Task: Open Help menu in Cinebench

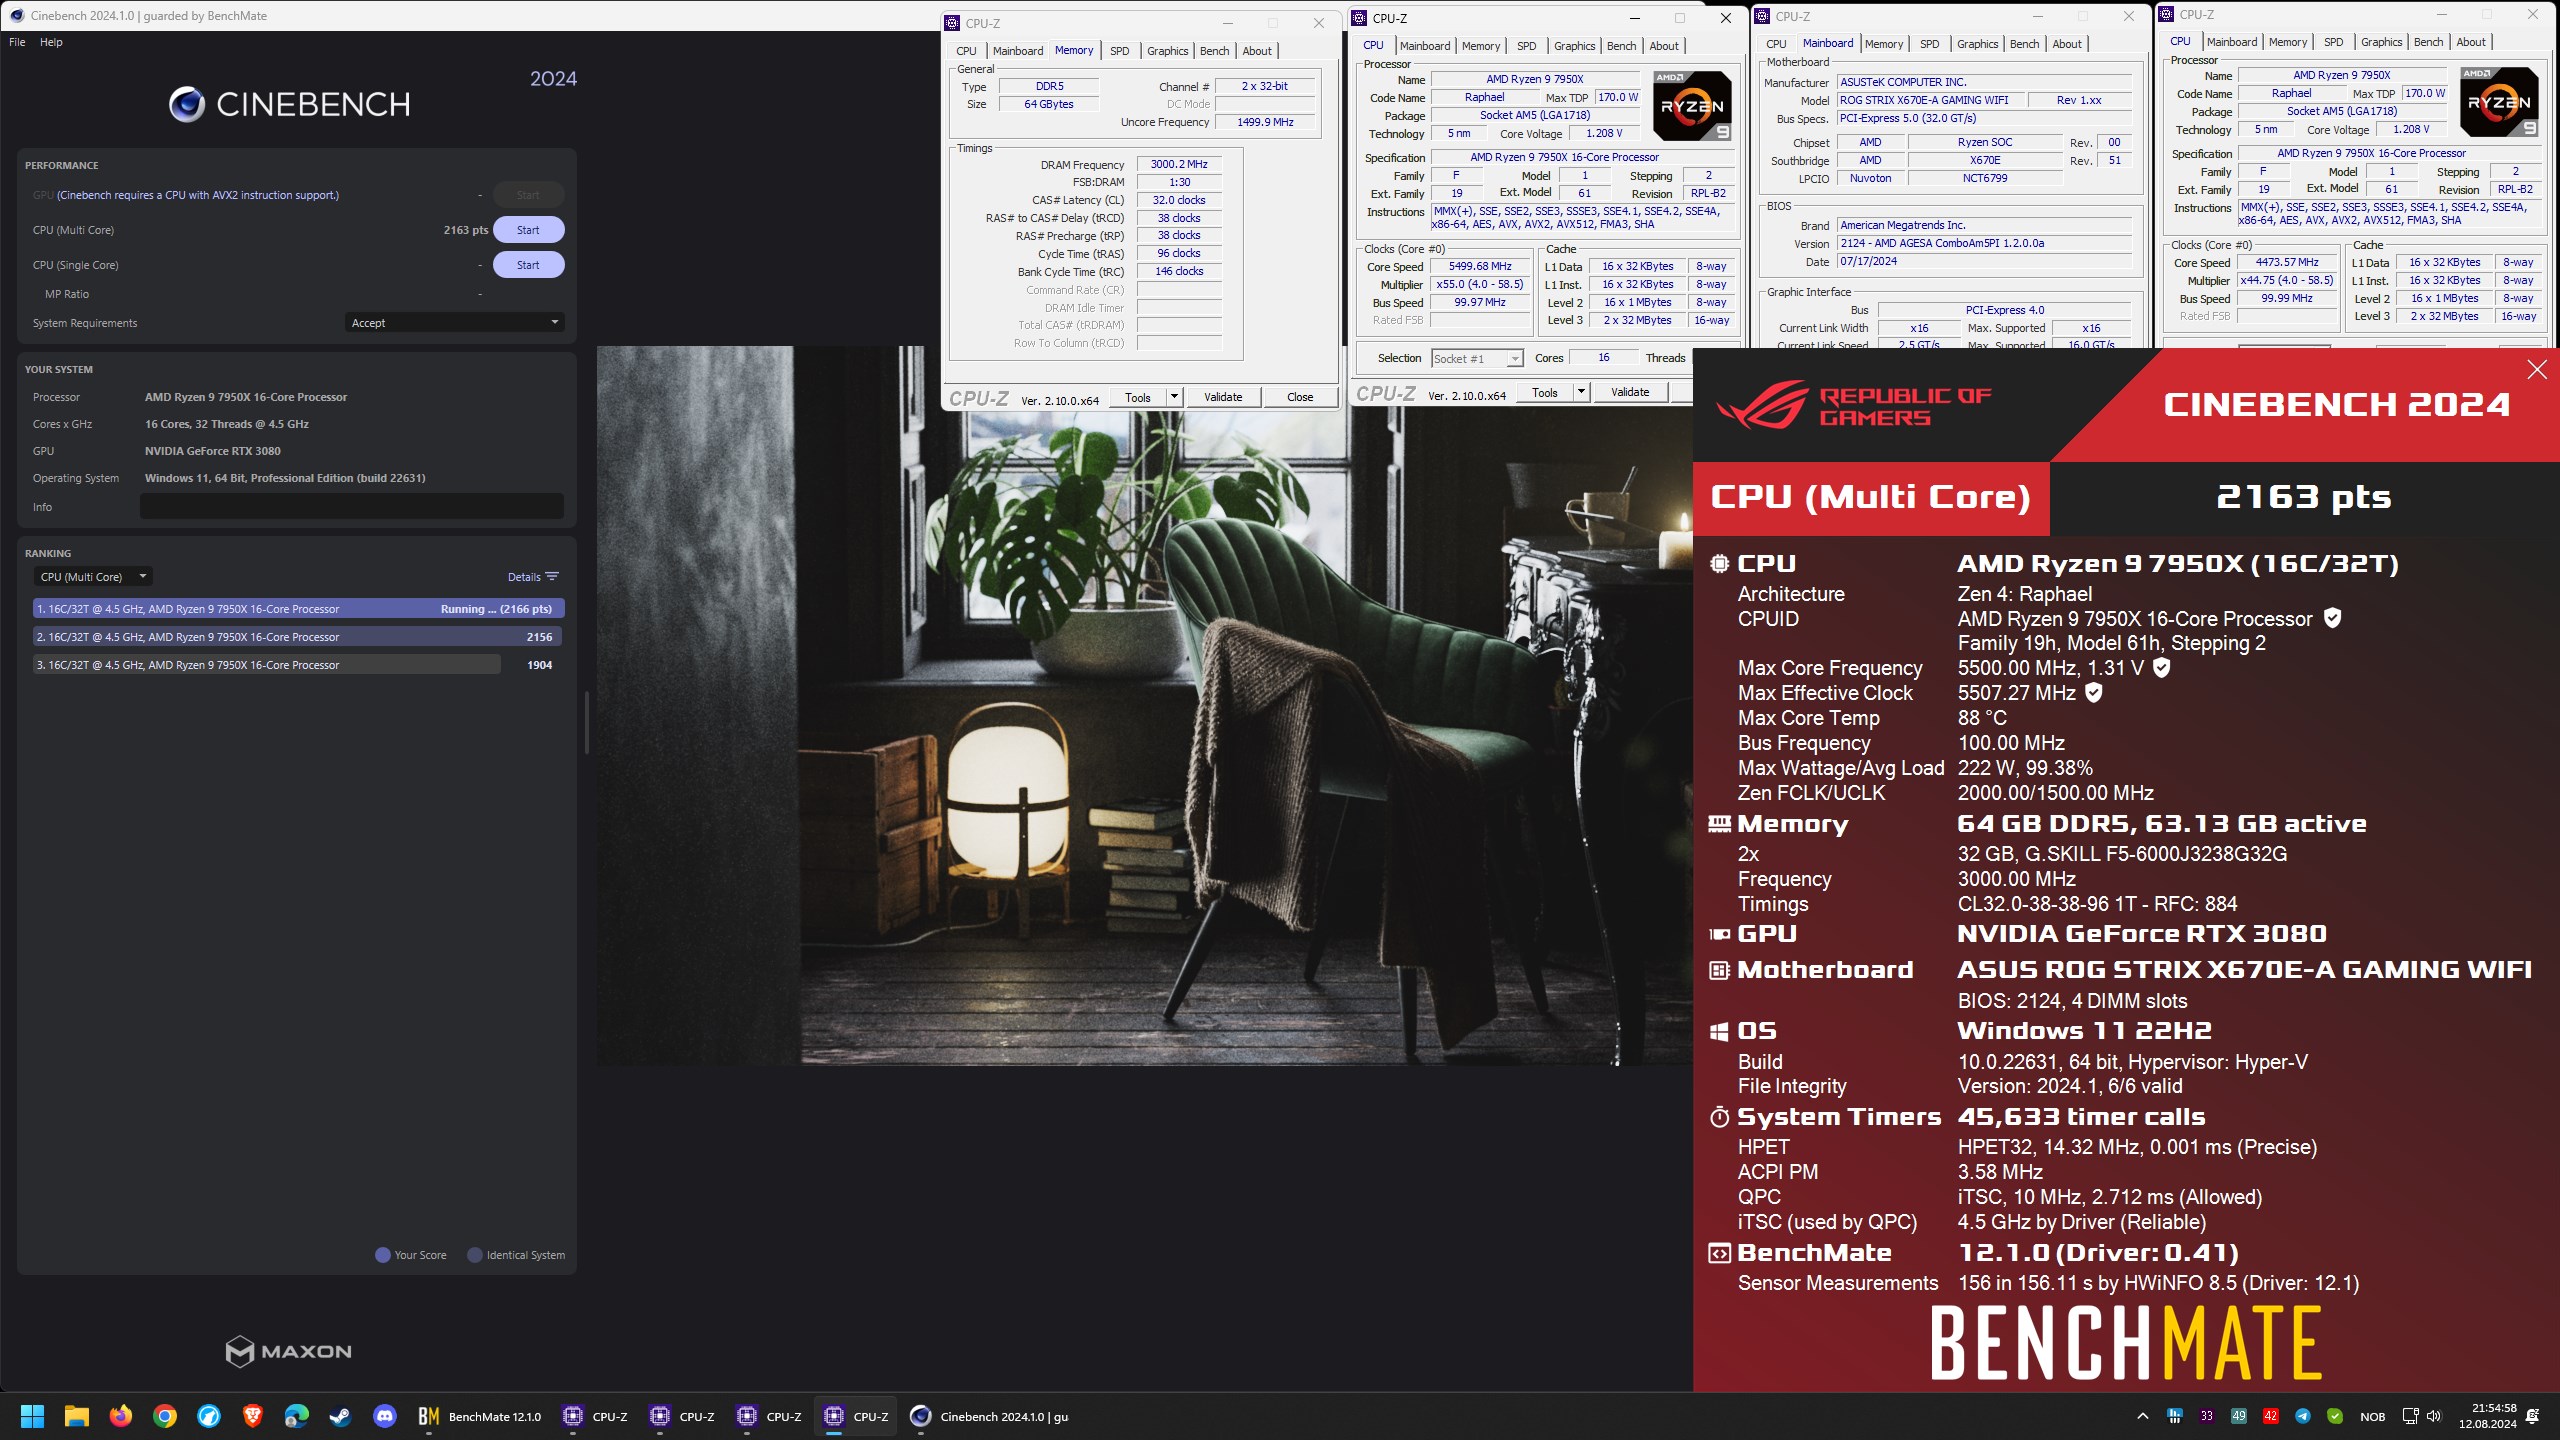Action: [x=51, y=42]
